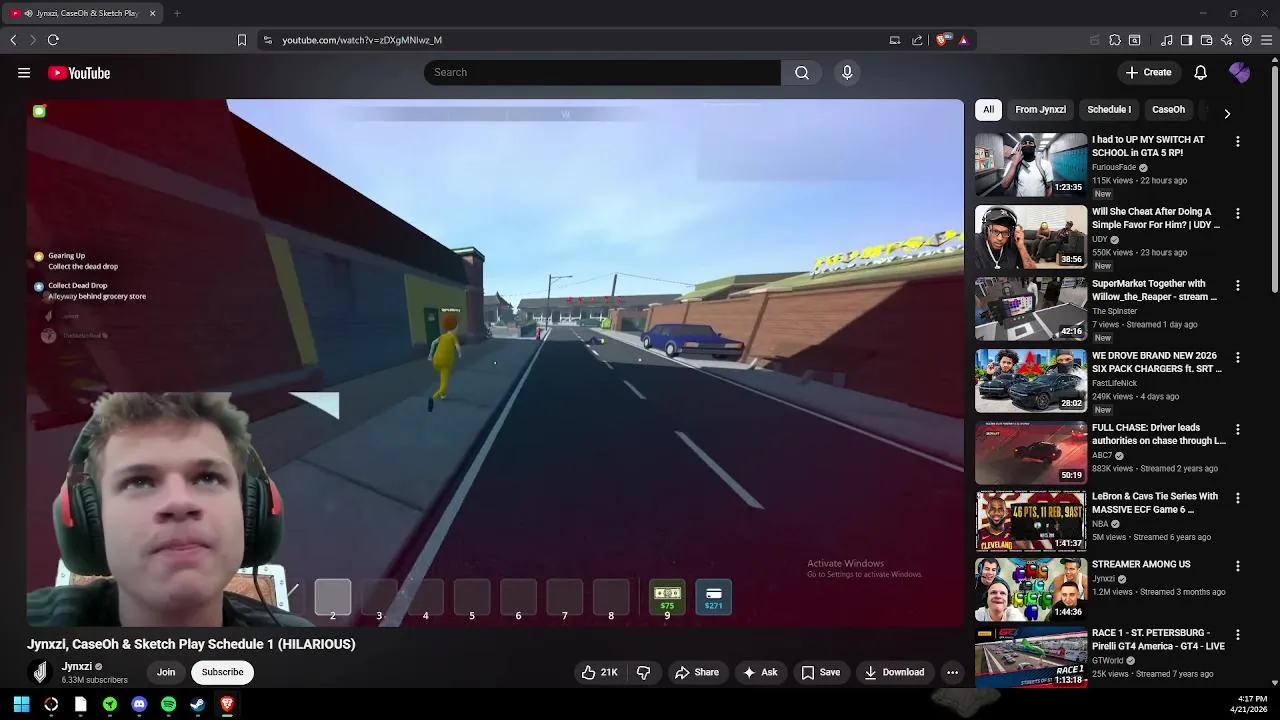
Task: Share this page from the address bar
Action: [x=917, y=40]
